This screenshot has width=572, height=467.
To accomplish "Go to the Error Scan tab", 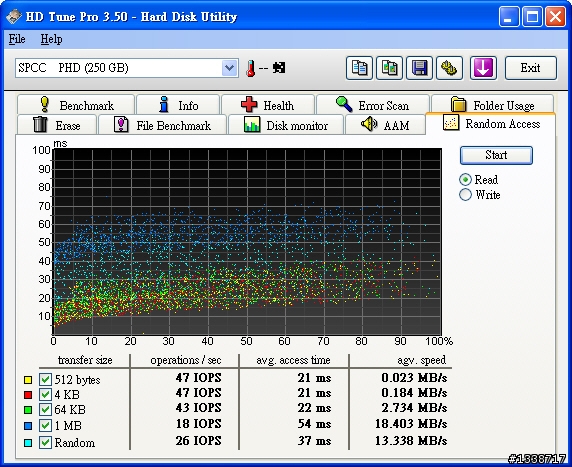I will [x=373, y=105].
